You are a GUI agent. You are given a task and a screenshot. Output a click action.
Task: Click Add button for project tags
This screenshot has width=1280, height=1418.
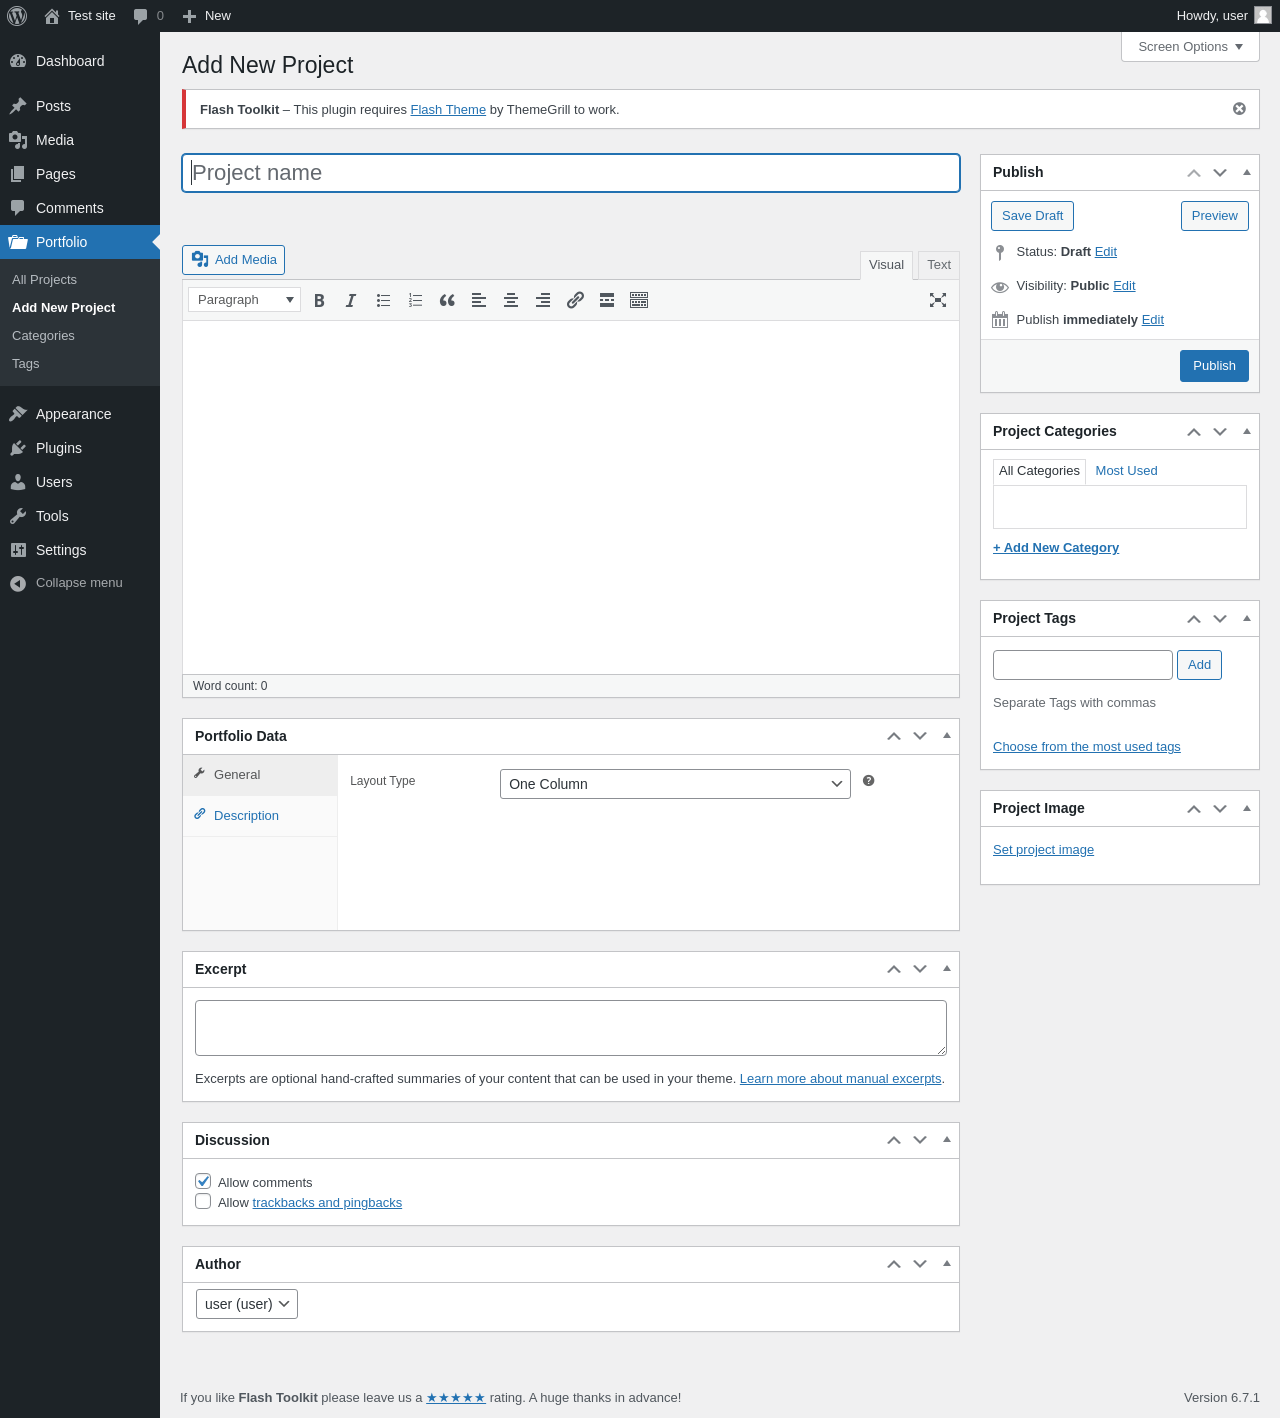[x=1199, y=665]
